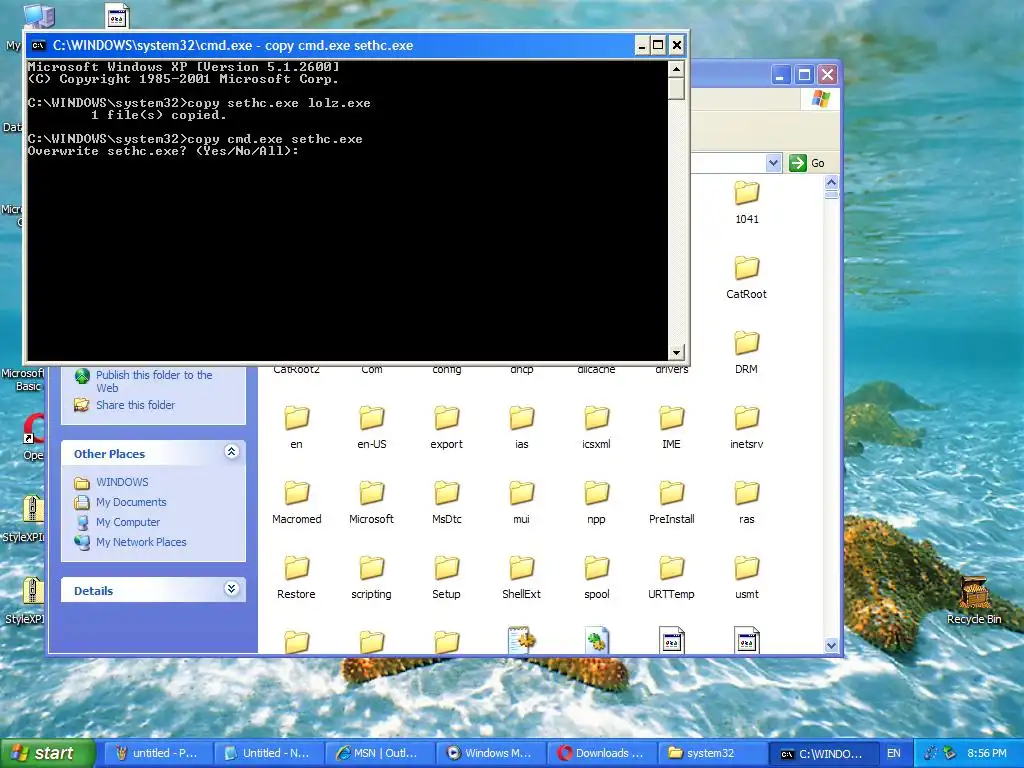Click the cmd scrollbar down arrow
Viewport: 1024px width, 768px height.
[x=677, y=353]
